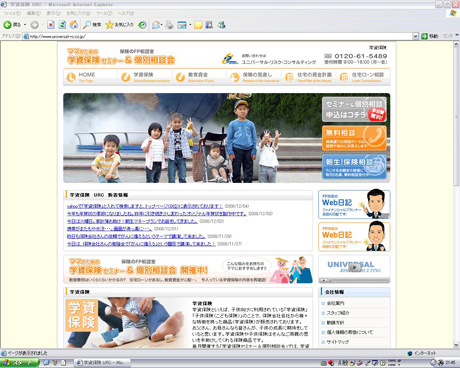Click the Edit page toolbar icon

coord(183,25)
